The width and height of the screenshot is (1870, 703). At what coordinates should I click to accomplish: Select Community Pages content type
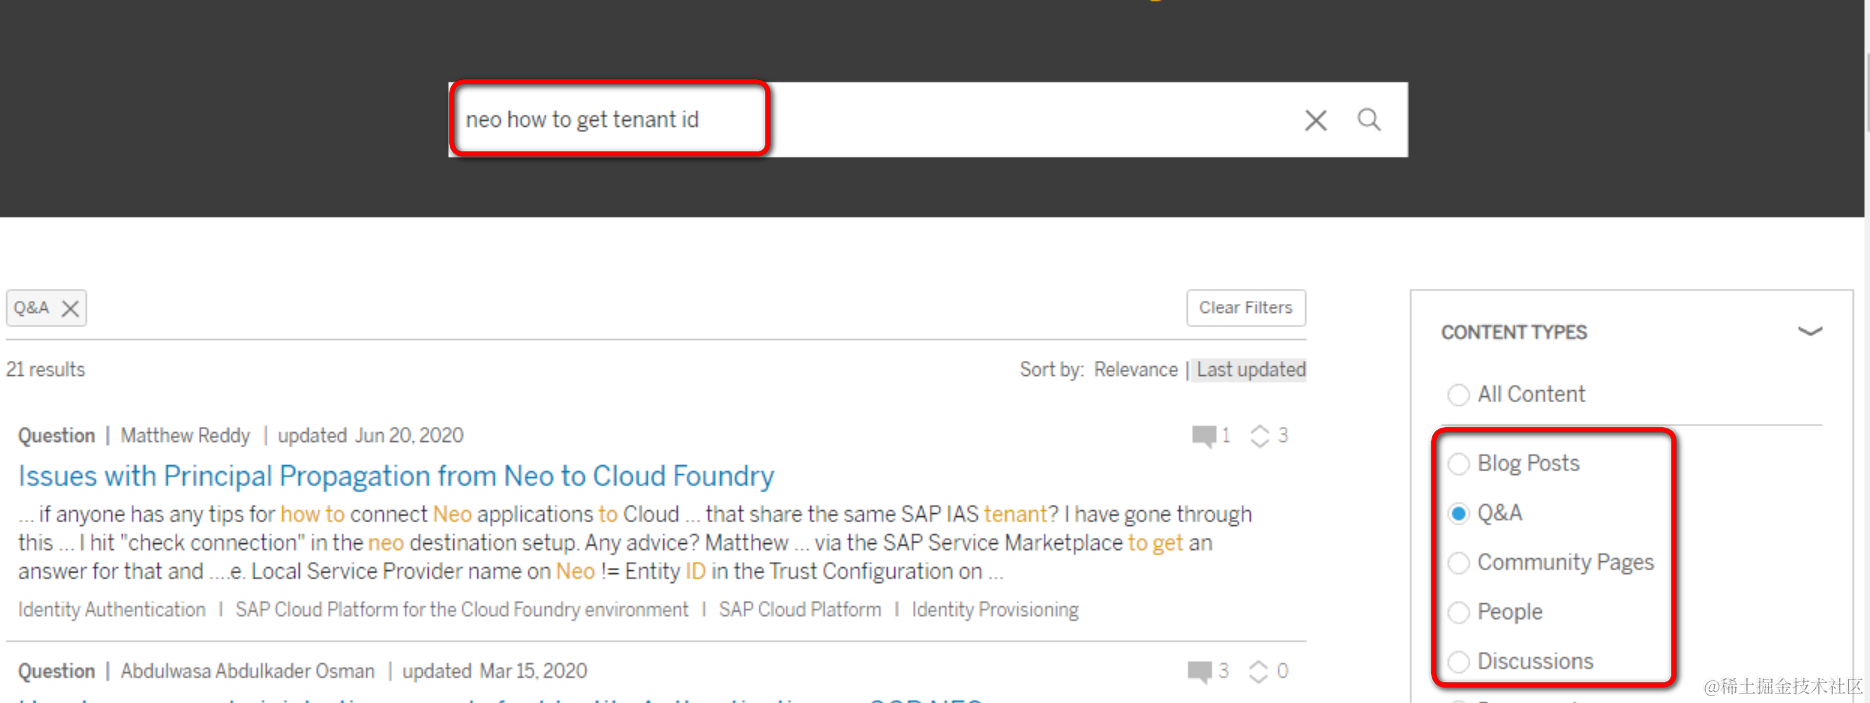point(1459,563)
